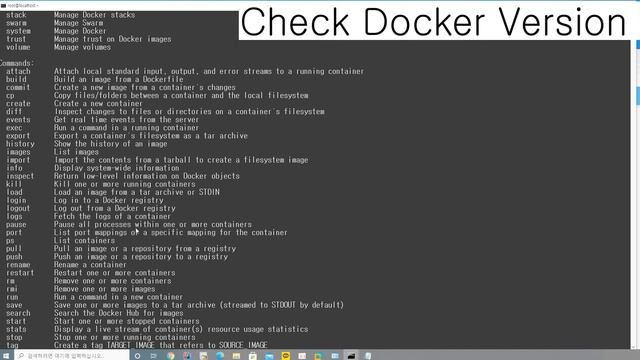
Task: Click the 'rmi' command name
Action: [x=12, y=289]
